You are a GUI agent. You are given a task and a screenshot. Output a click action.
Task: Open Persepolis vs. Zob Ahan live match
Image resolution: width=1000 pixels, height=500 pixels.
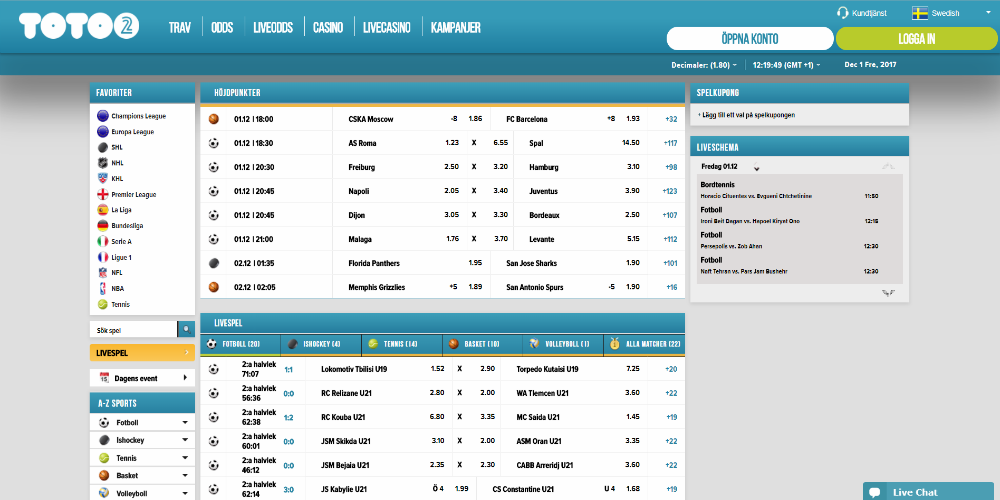(731, 246)
